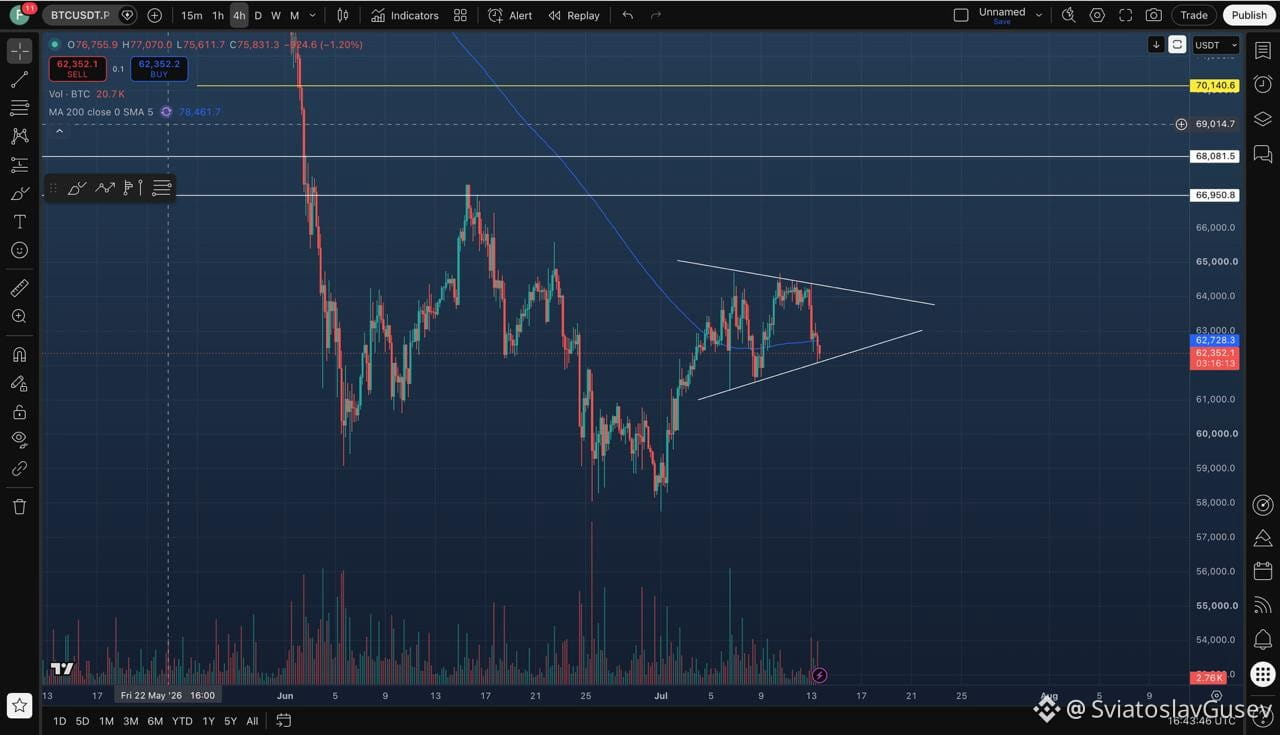
Task: Undo the last chart action
Action: 627,15
